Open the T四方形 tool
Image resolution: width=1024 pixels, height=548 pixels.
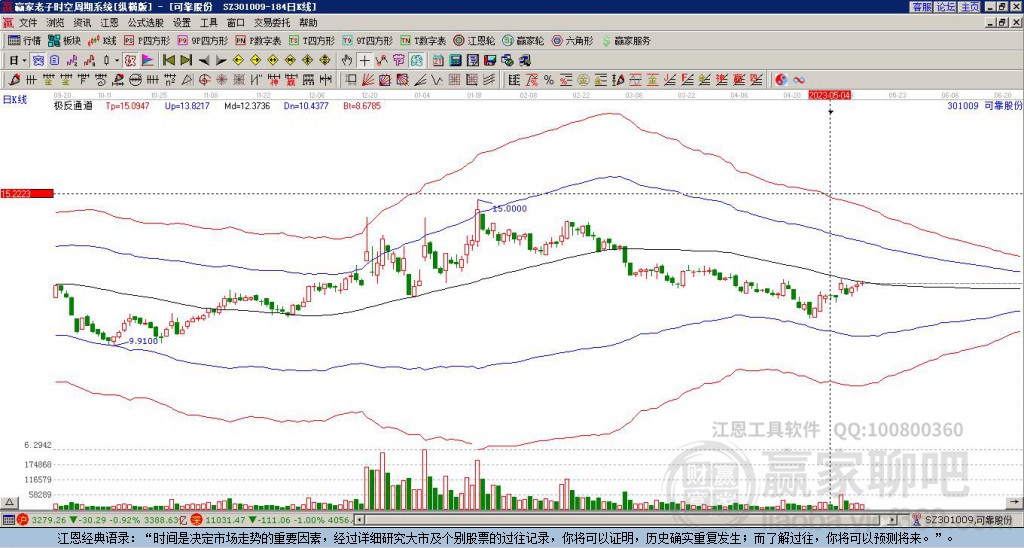tap(312, 40)
